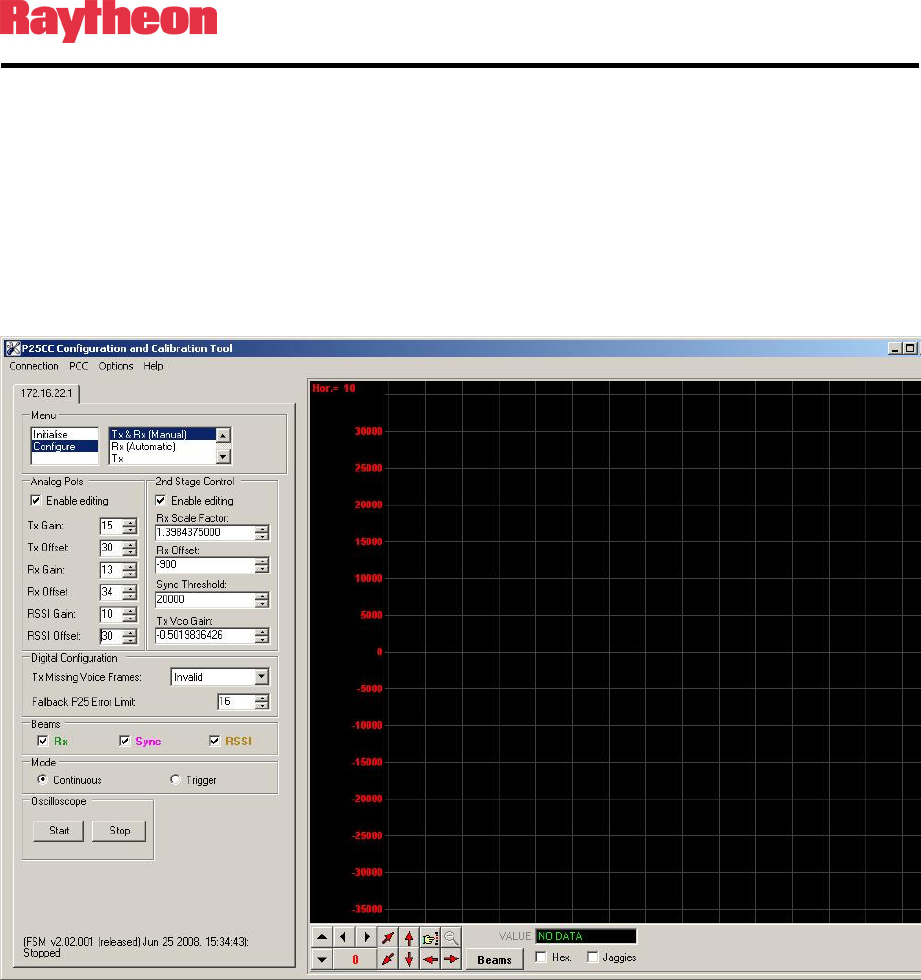
Task: Click the Fallback P25 Error Limit field
Action: [236, 701]
